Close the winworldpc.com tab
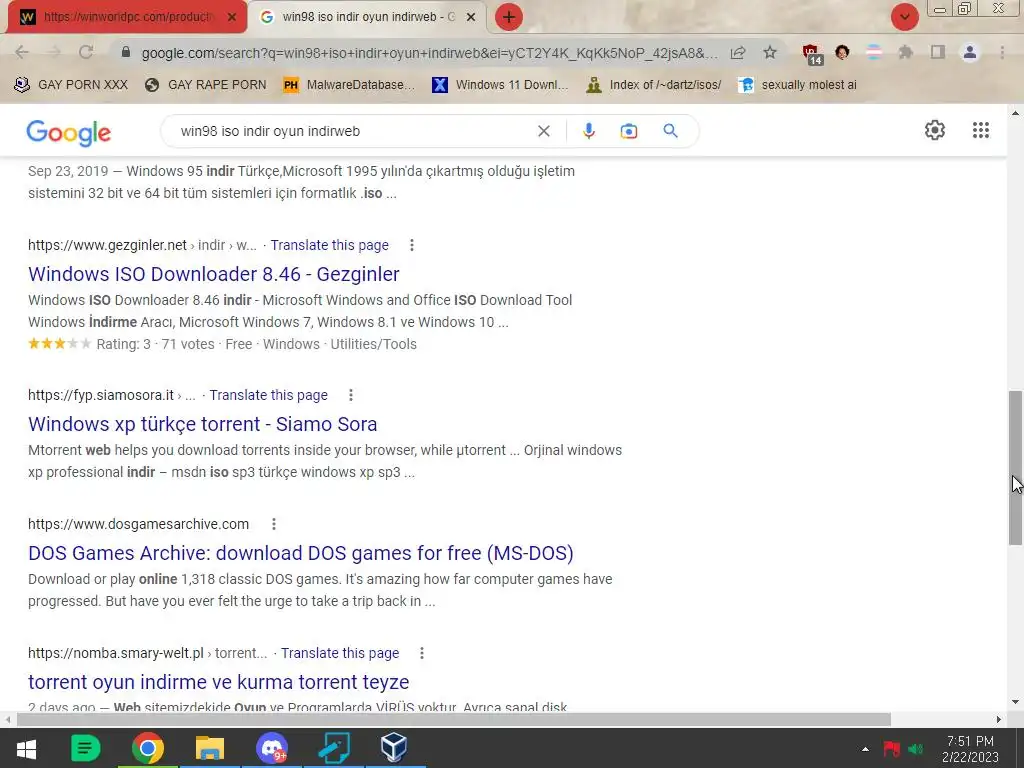 (232, 17)
